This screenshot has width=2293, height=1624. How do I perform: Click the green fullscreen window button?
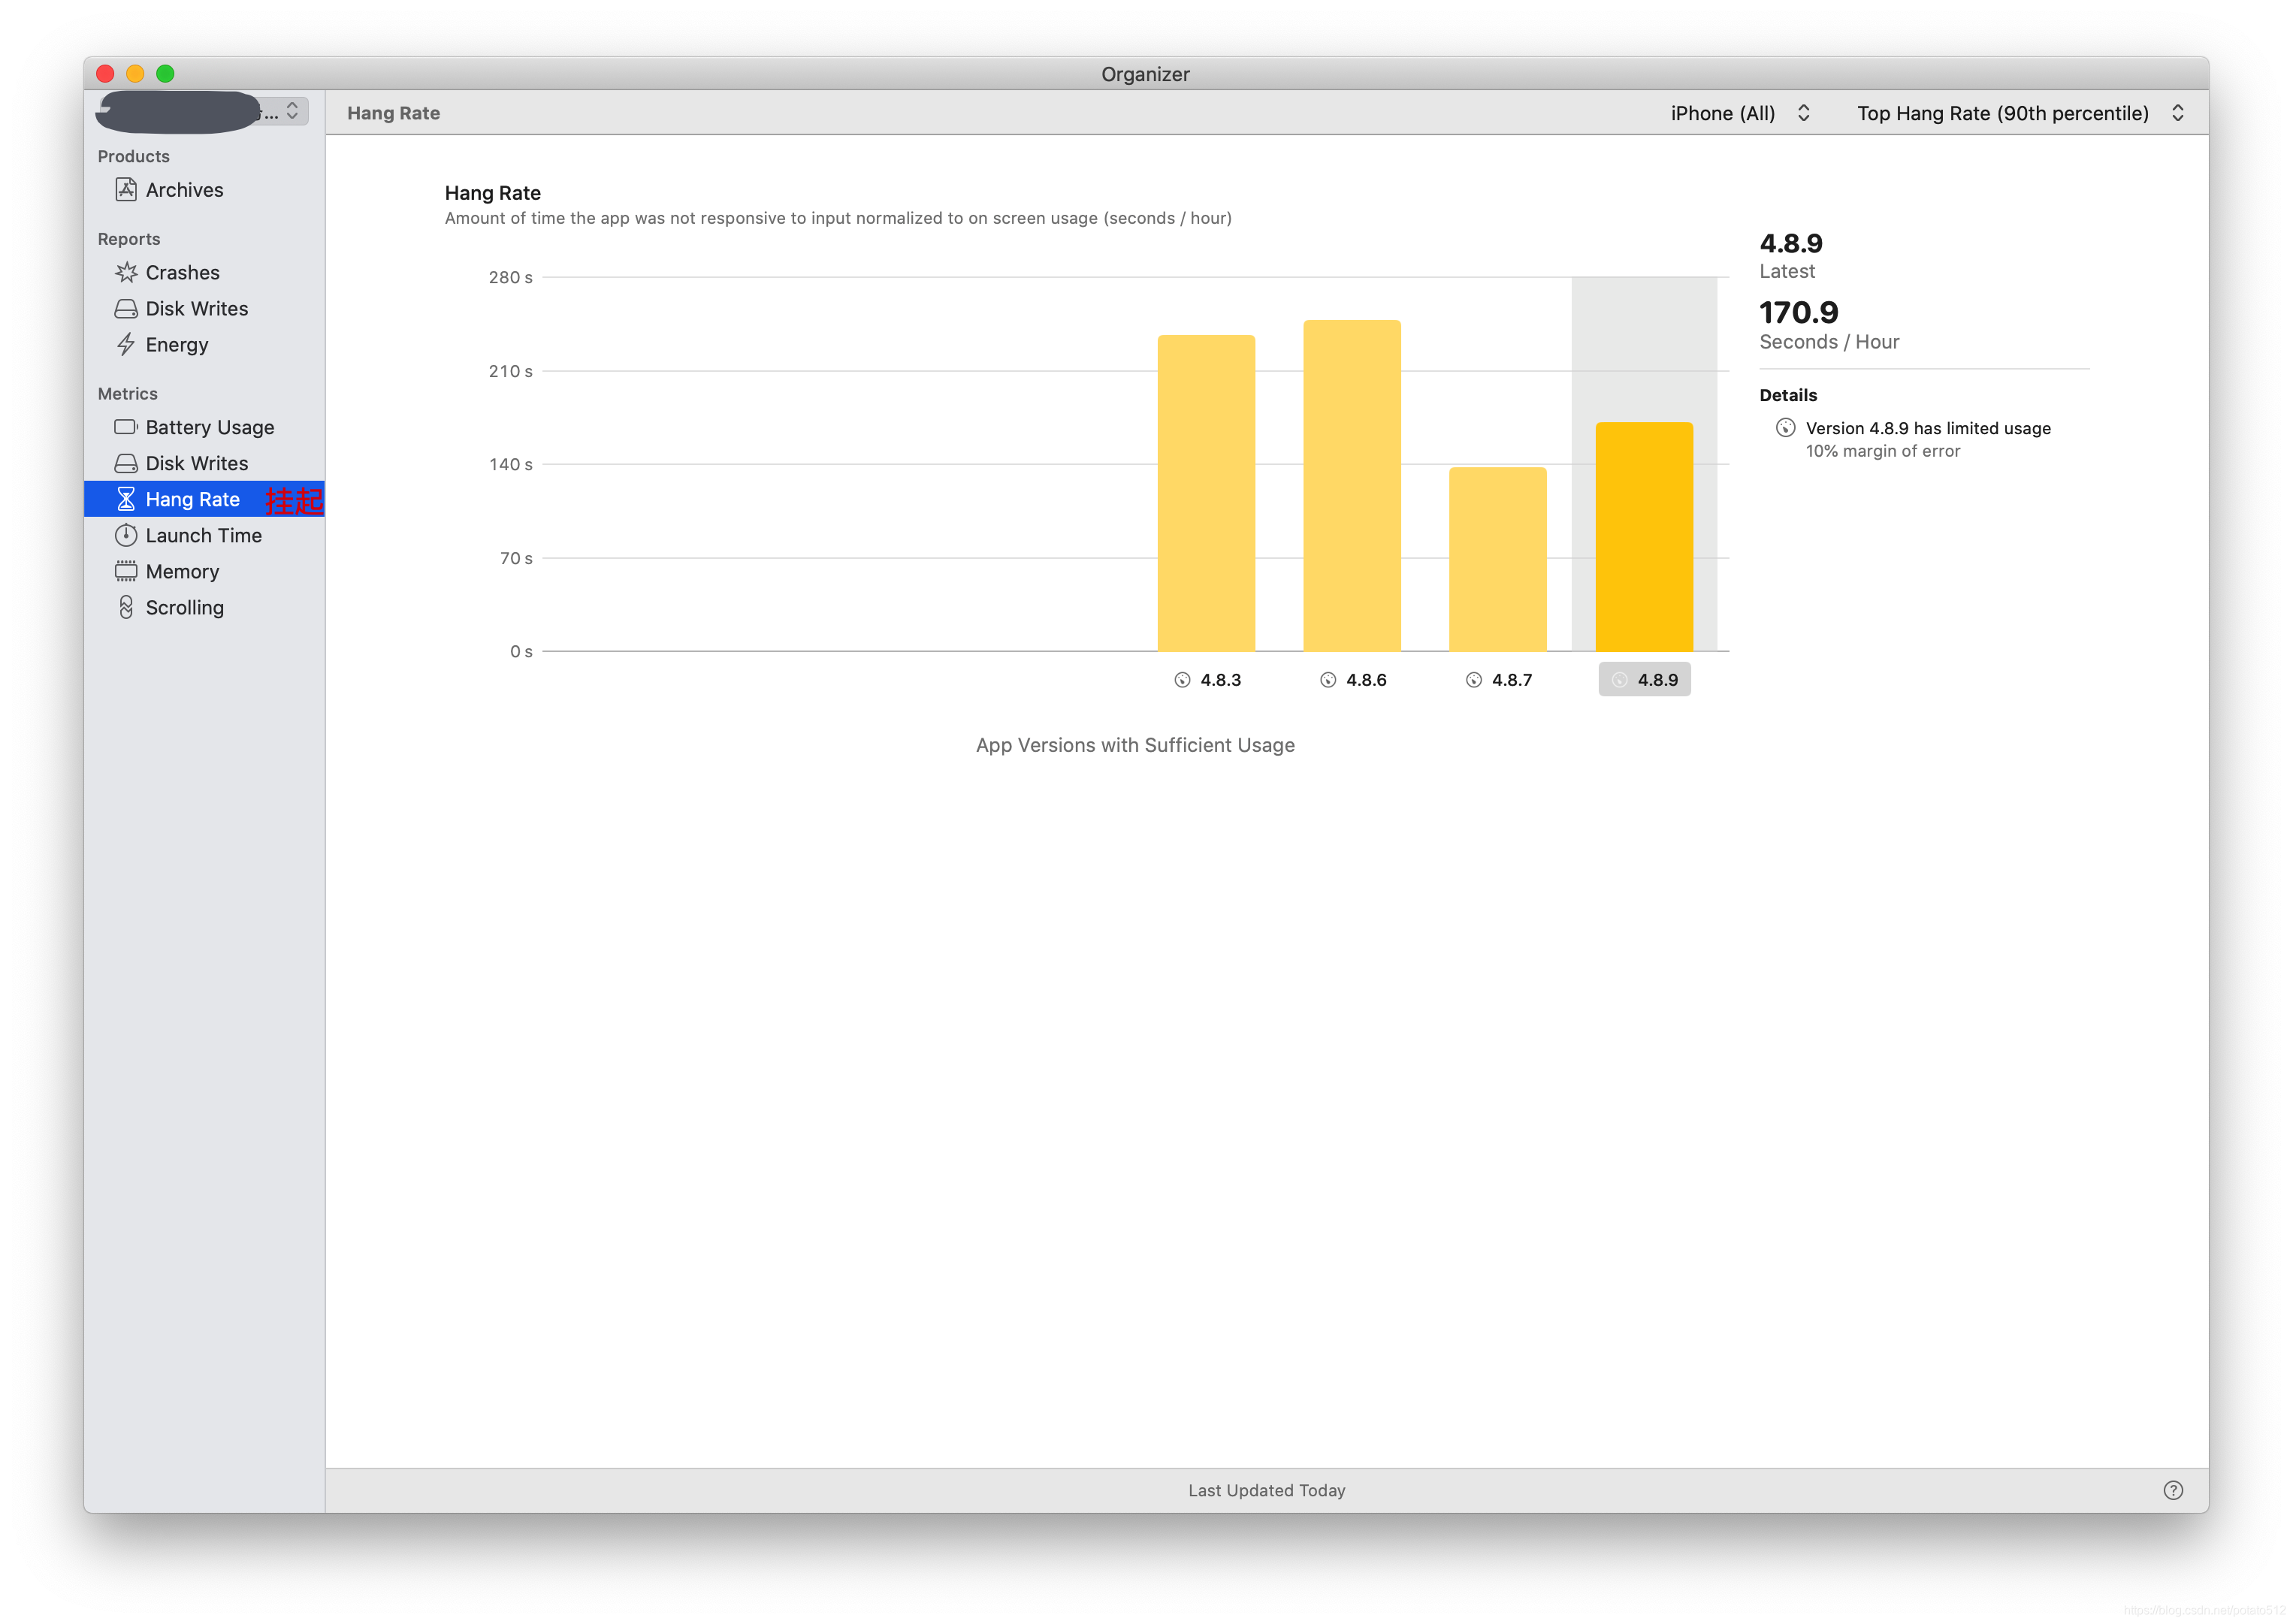[166, 74]
